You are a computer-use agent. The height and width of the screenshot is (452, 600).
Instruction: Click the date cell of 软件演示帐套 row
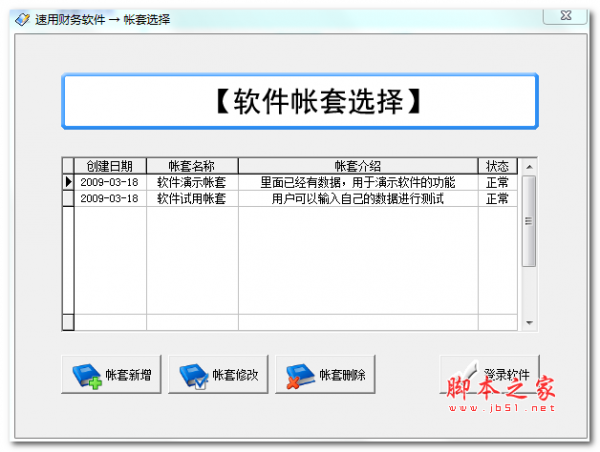point(110,182)
